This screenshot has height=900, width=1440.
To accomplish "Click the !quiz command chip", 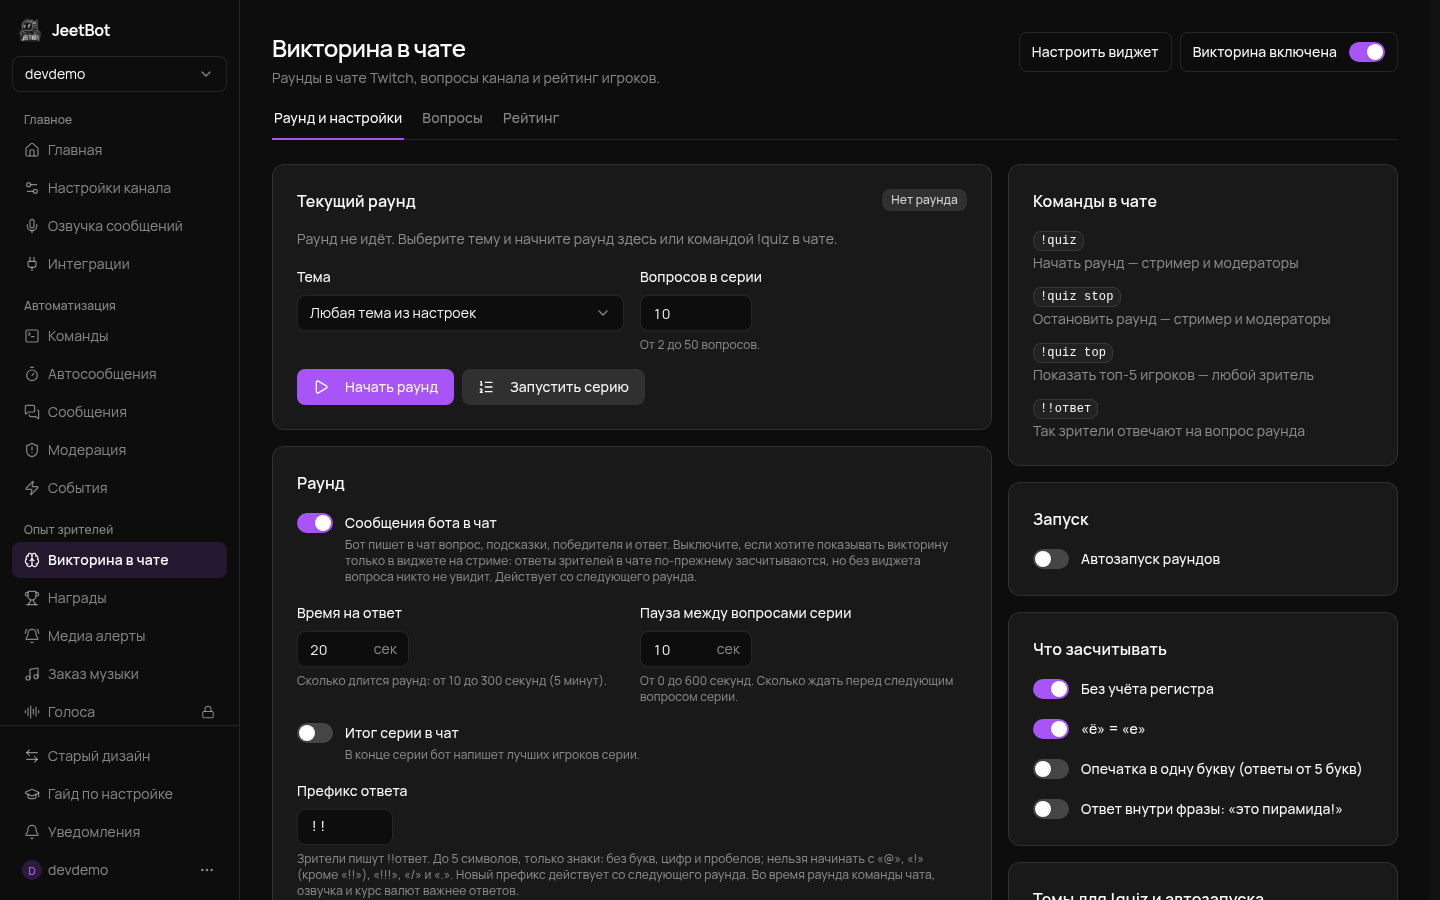I will point(1058,240).
